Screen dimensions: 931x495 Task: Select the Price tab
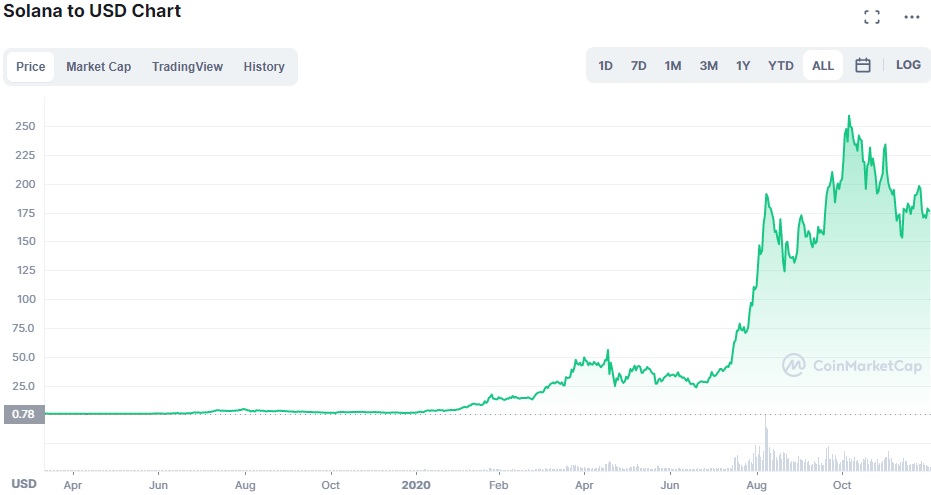tap(30, 66)
